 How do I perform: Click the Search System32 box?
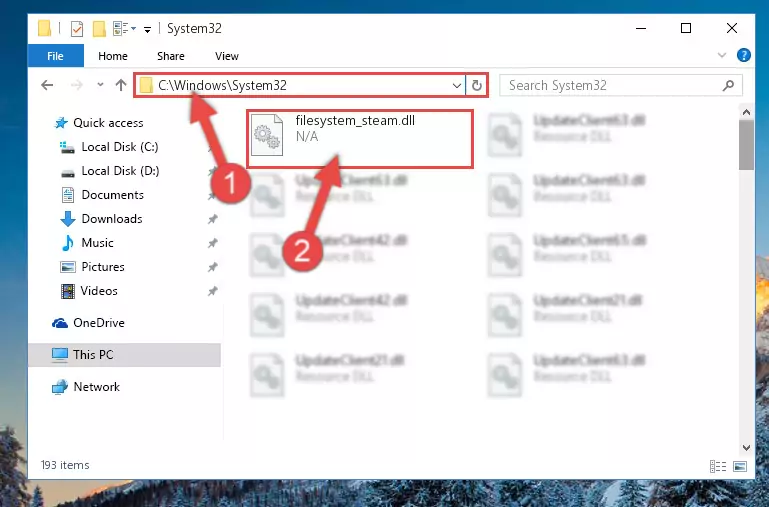click(620, 85)
